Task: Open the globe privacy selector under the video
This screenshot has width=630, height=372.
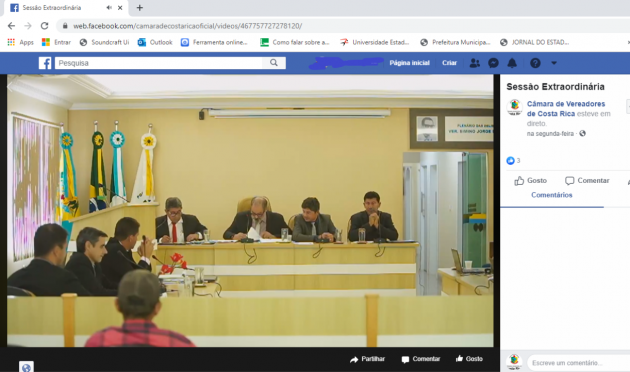Action: tap(26, 367)
